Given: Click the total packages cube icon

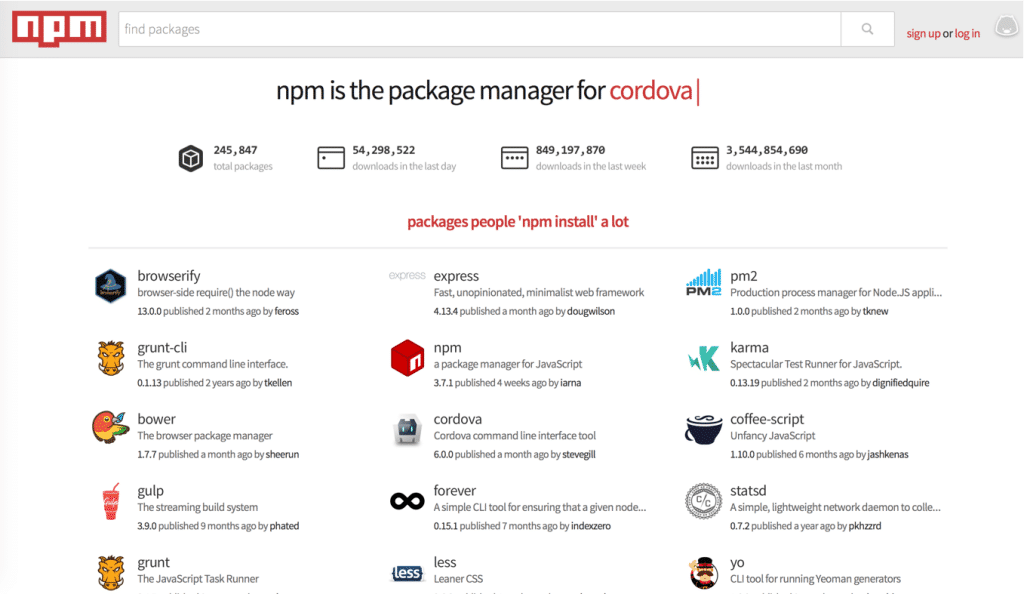Looking at the screenshot, I should point(191,158).
